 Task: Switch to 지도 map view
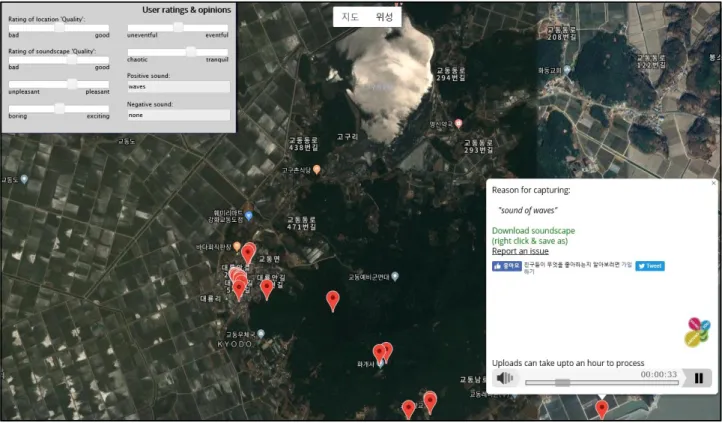350,17
